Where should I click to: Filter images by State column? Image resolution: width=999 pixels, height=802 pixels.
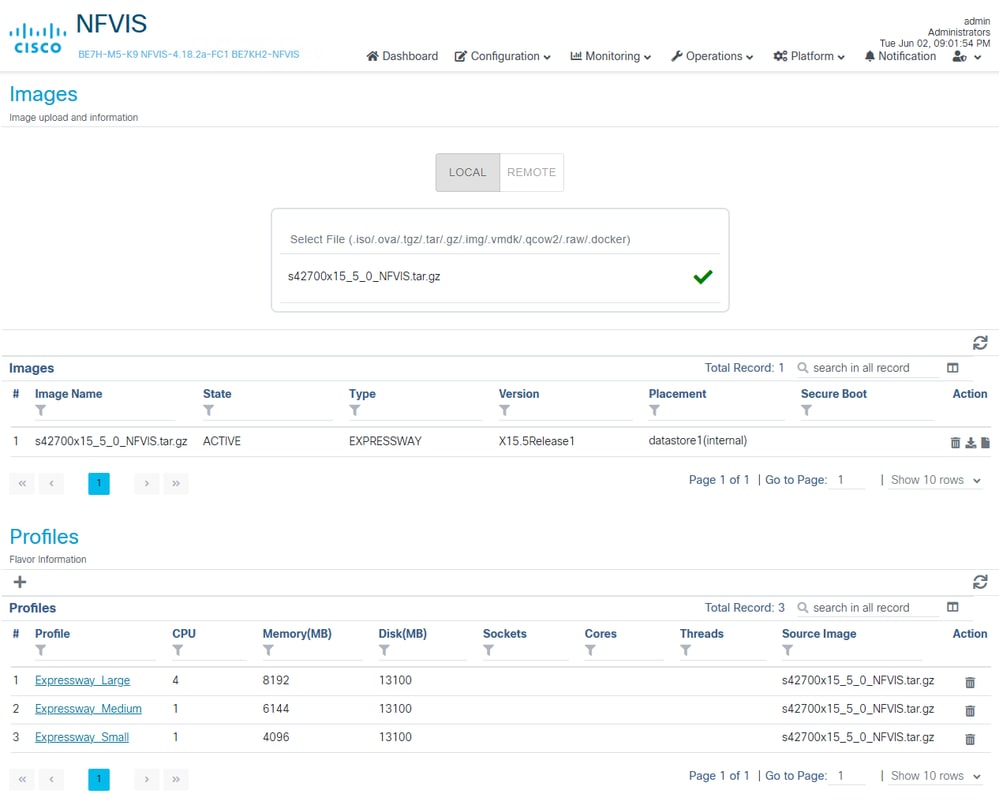pyautogui.click(x=208, y=410)
